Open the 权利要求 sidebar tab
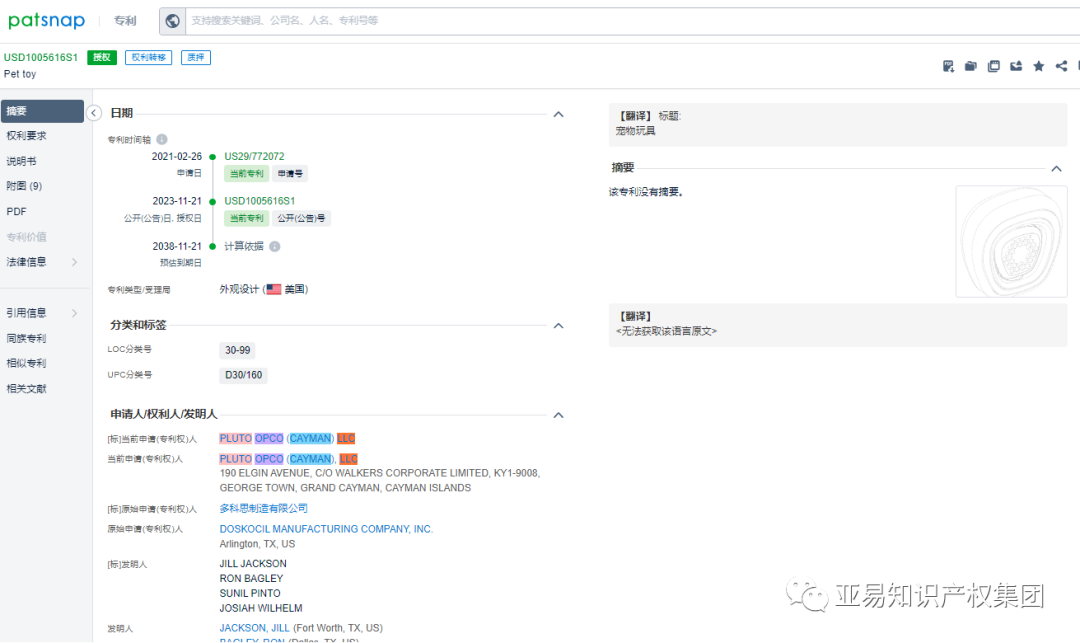Image resolution: width=1080 pixels, height=643 pixels. point(42,136)
